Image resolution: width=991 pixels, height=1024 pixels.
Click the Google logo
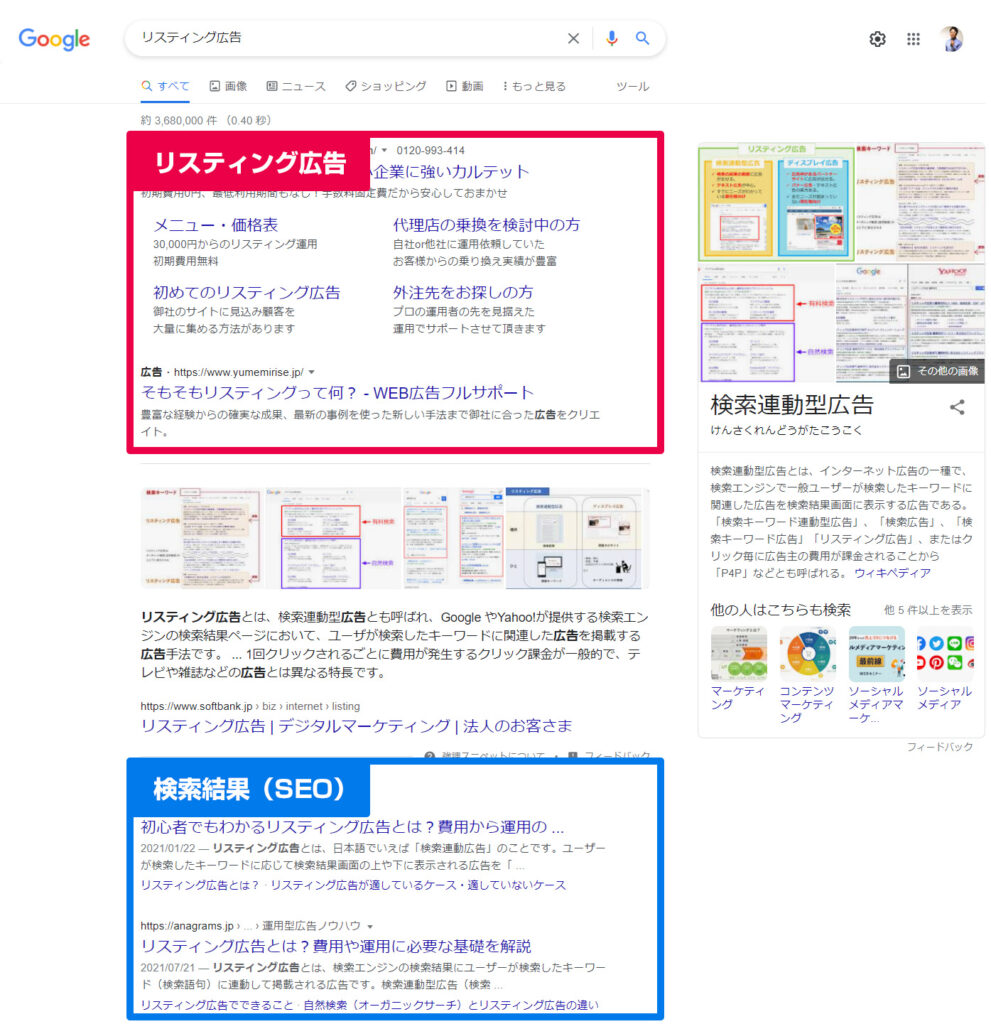(54, 39)
